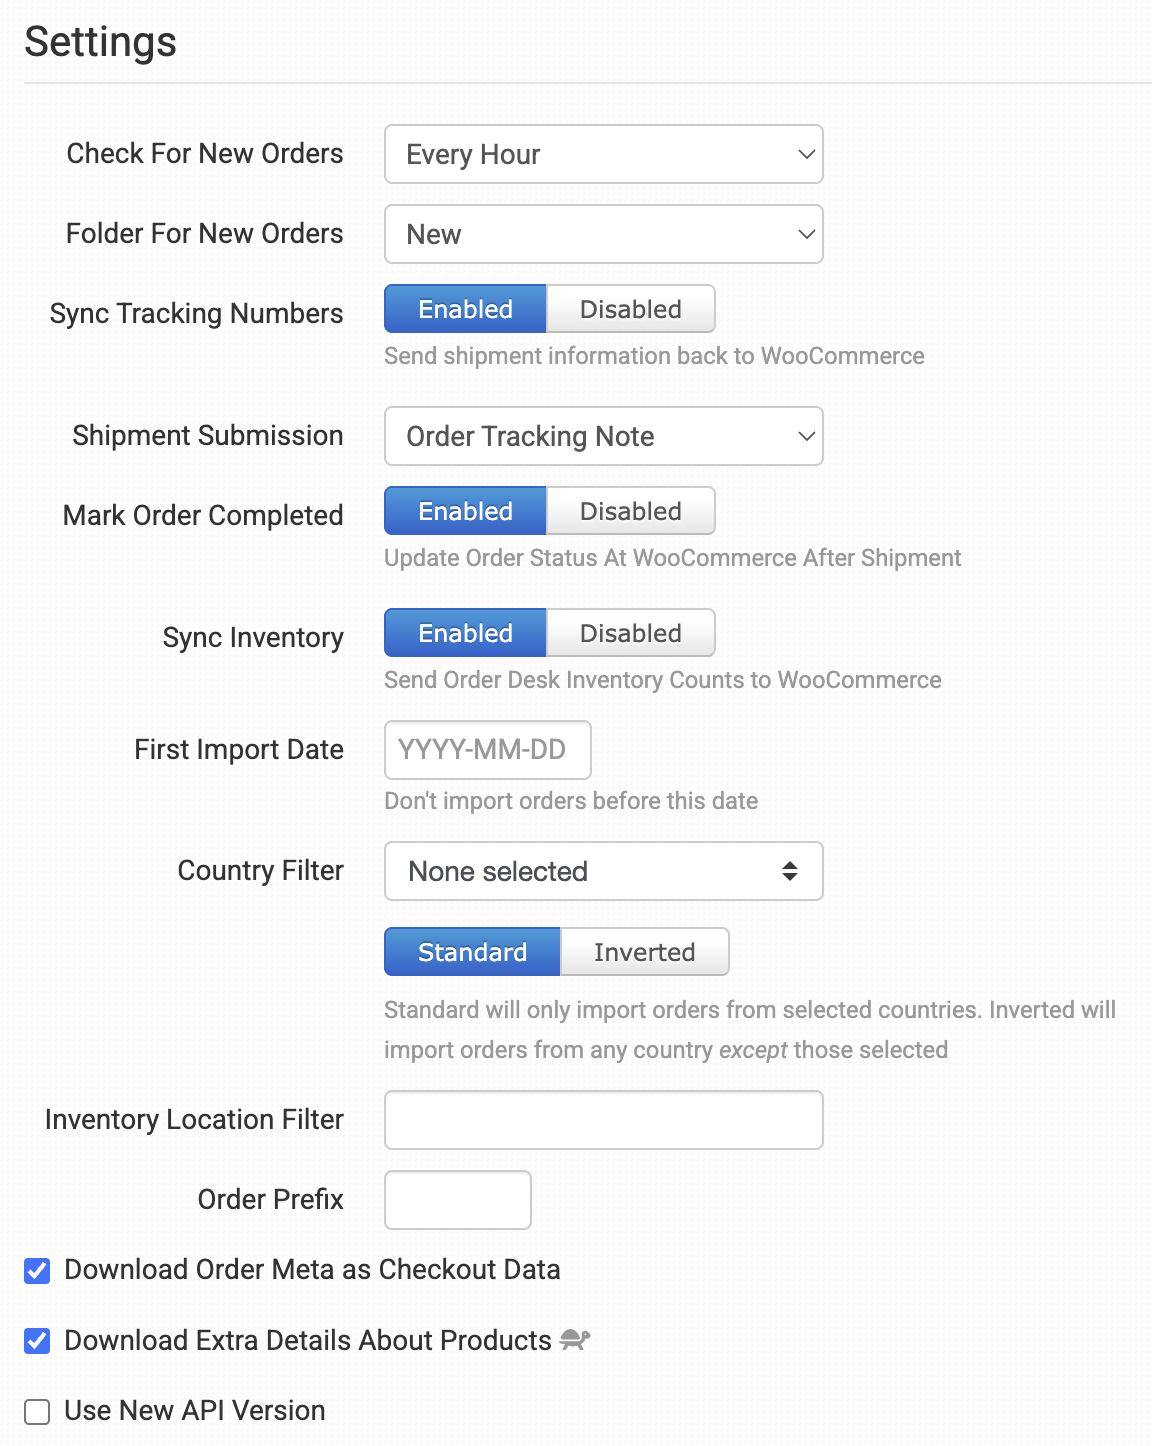Open the Check For New Orders dropdown
Image resolution: width=1152 pixels, height=1446 pixels.
(x=603, y=154)
